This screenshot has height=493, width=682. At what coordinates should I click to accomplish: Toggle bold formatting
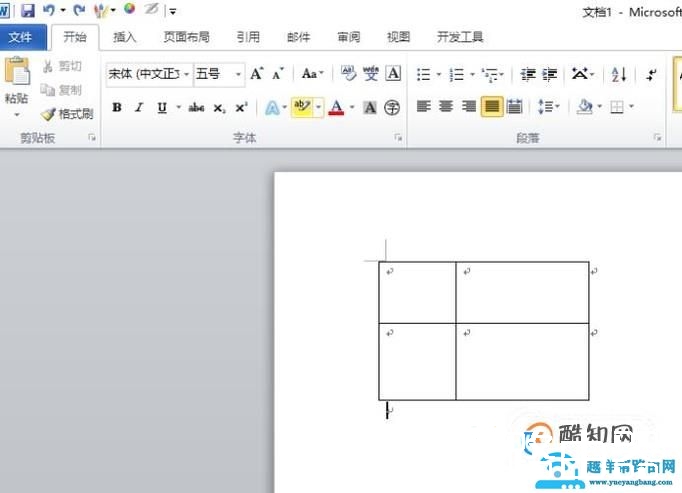coord(117,107)
